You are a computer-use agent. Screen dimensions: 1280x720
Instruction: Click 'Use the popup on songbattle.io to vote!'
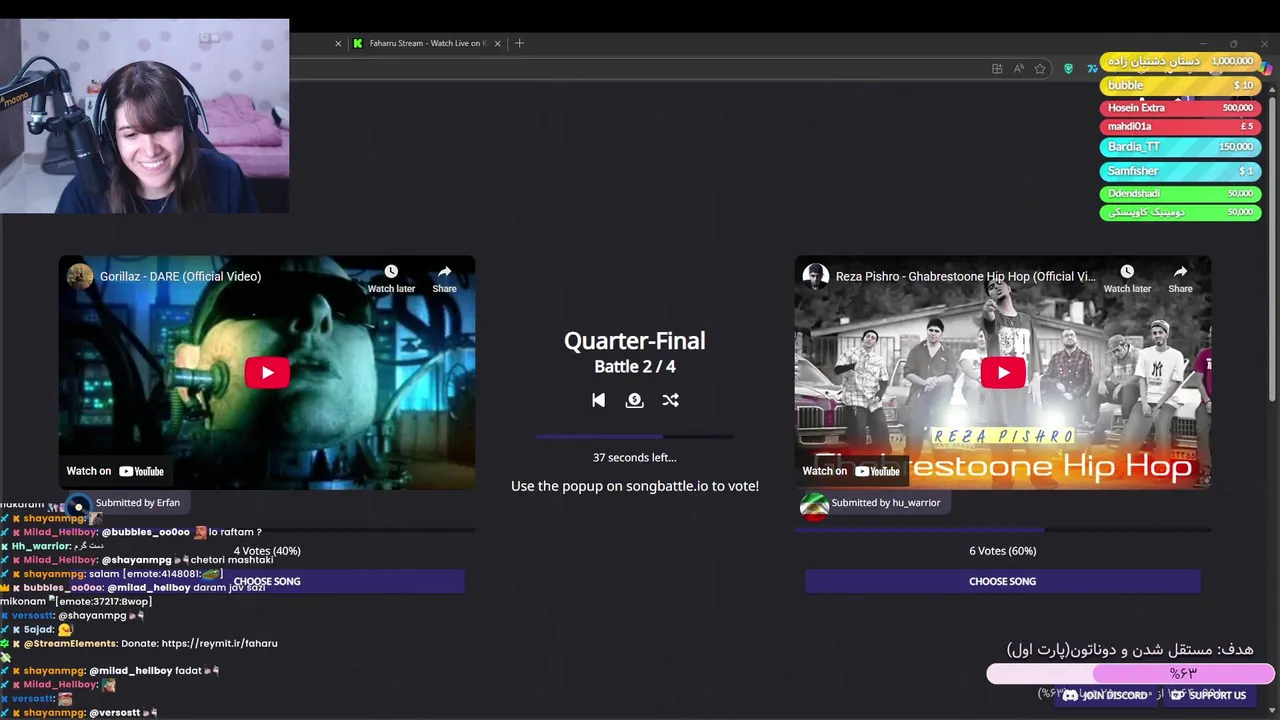click(x=634, y=486)
